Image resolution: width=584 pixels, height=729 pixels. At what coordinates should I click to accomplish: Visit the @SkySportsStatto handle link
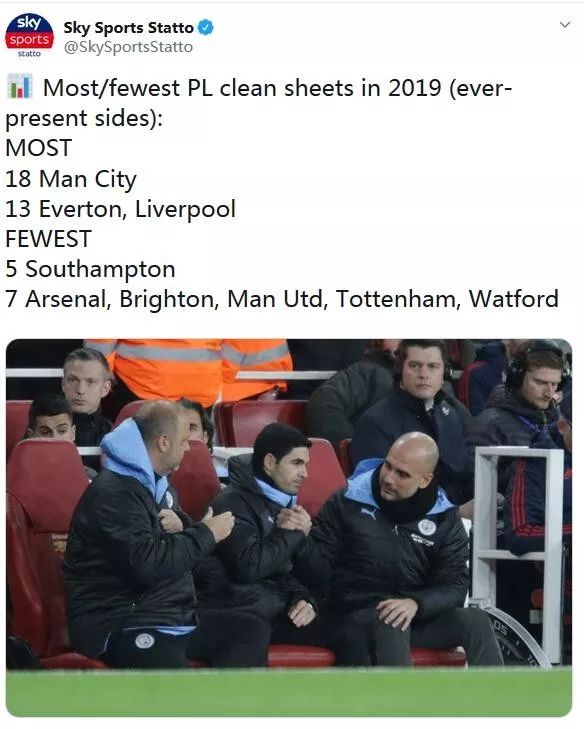tap(128, 47)
